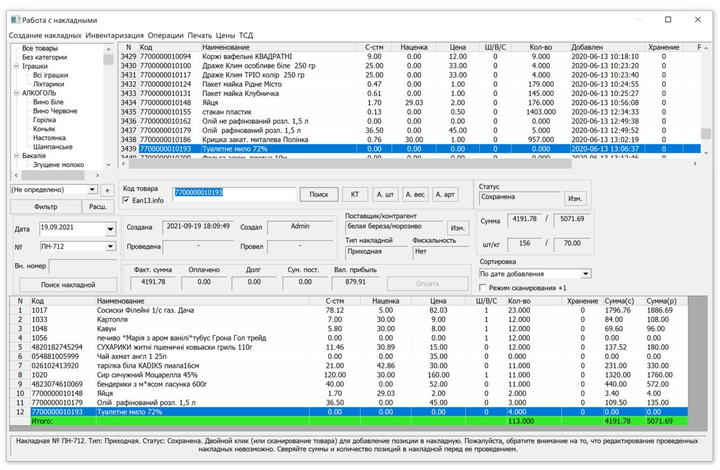Select Настоянка tree item
This screenshot has height=470, width=720.
pyautogui.click(x=49, y=138)
